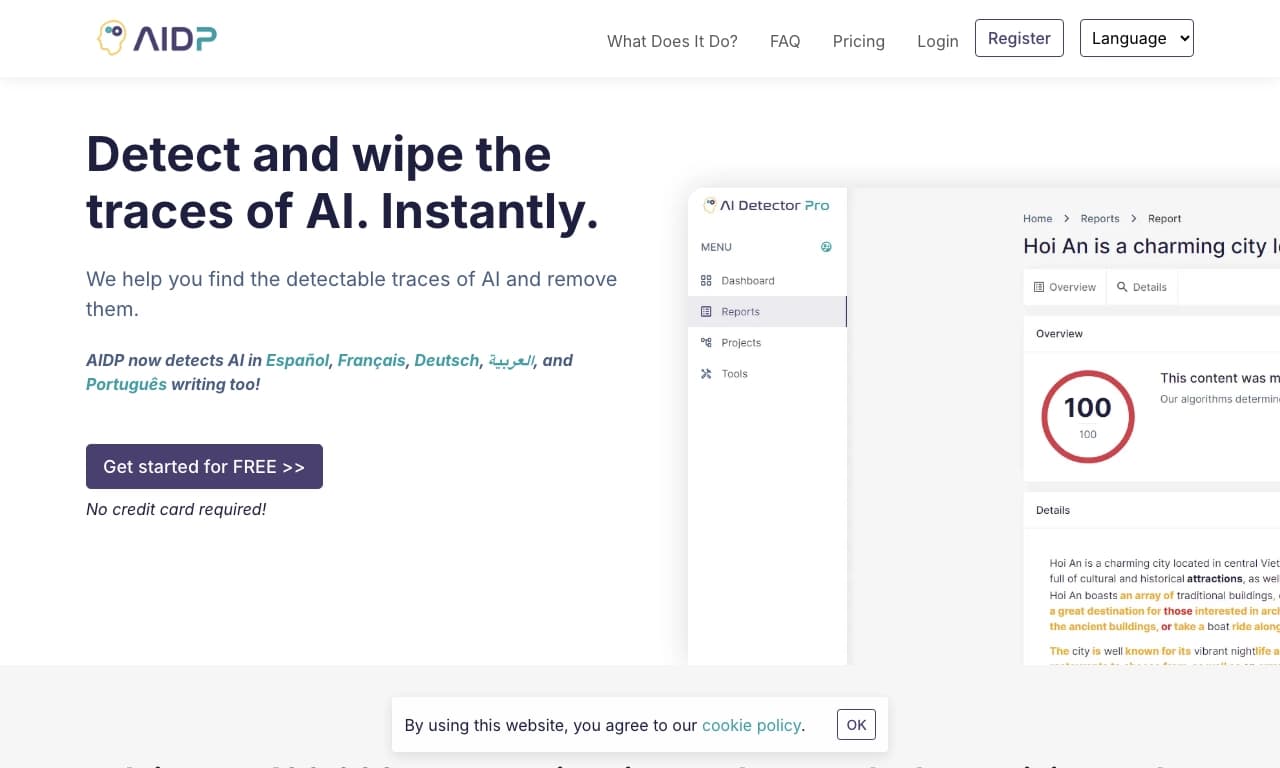Open the cookie policy link
The height and width of the screenshot is (768, 1280).
751,725
